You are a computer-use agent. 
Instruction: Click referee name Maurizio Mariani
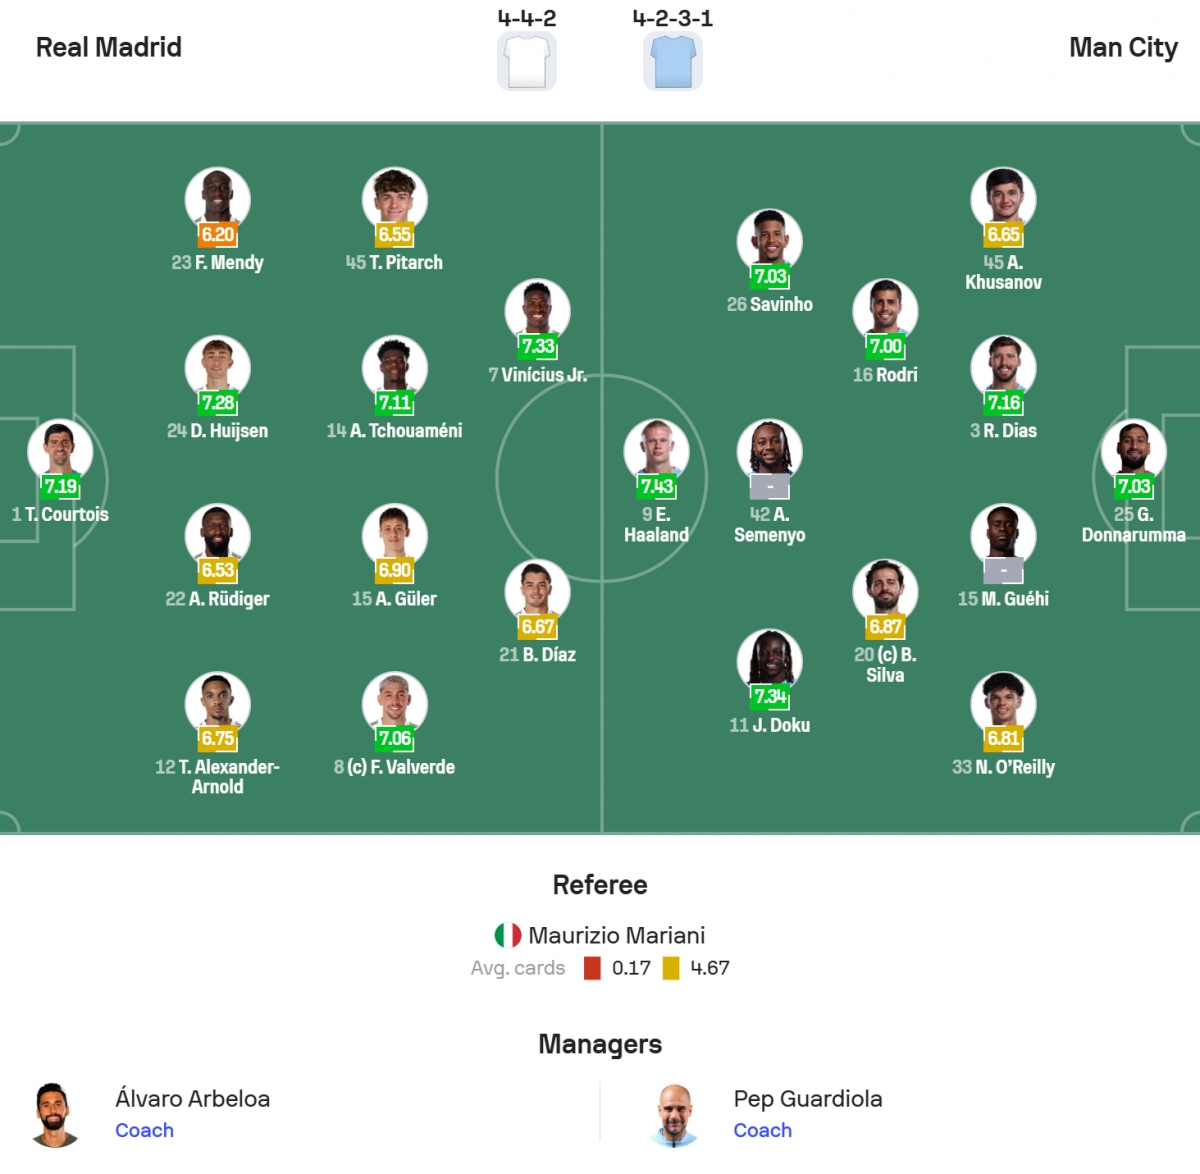click(616, 935)
